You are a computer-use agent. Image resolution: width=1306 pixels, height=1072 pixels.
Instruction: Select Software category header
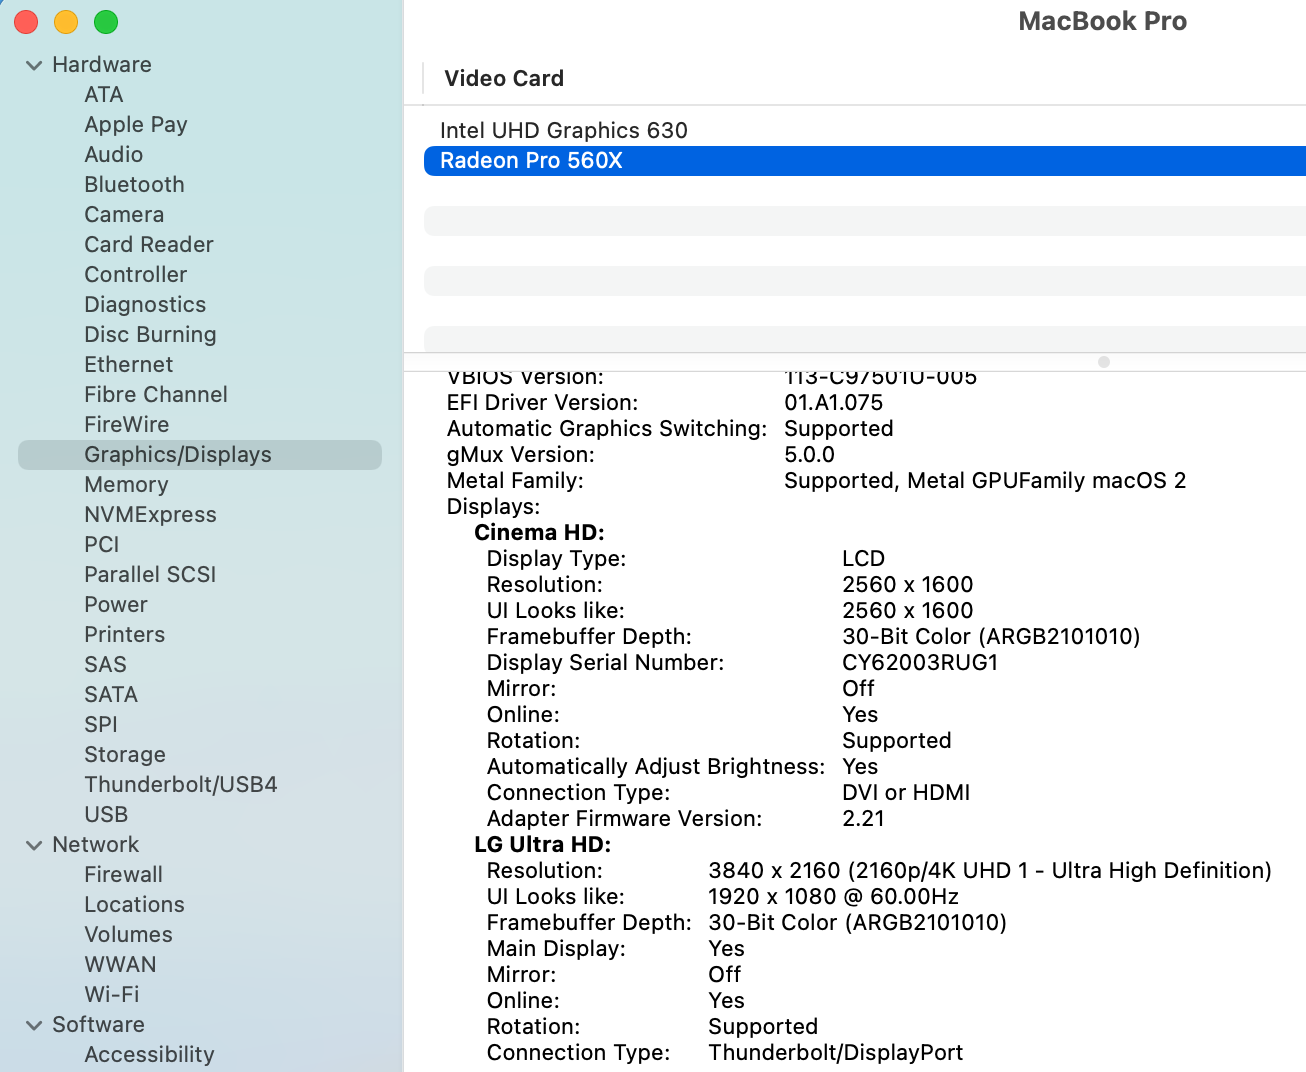coord(99,1025)
